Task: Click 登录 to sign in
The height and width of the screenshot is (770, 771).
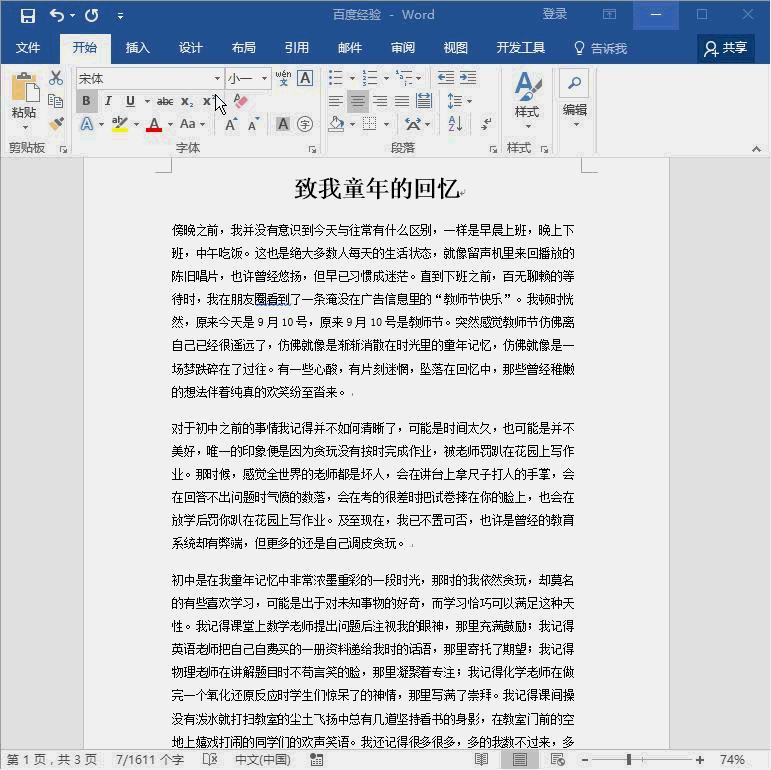Action: (x=555, y=14)
